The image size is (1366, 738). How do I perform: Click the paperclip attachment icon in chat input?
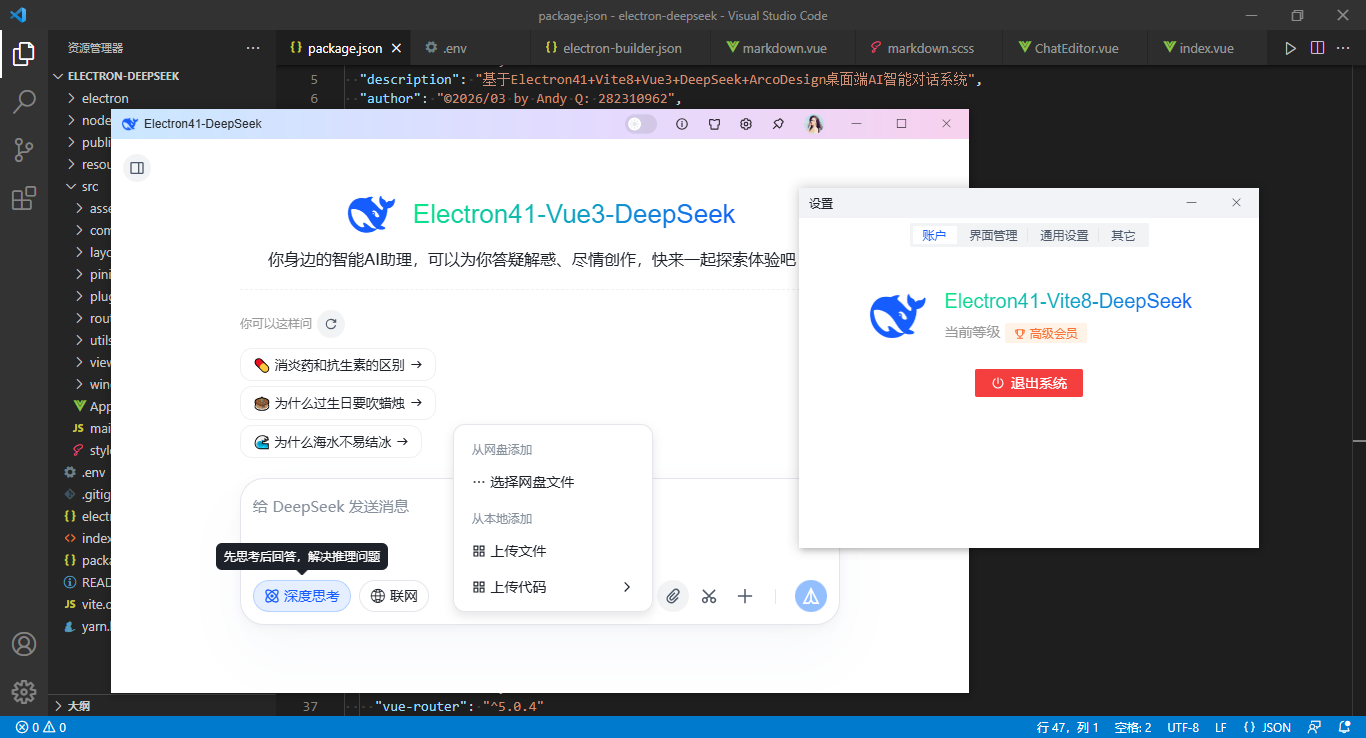pos(673,595)
